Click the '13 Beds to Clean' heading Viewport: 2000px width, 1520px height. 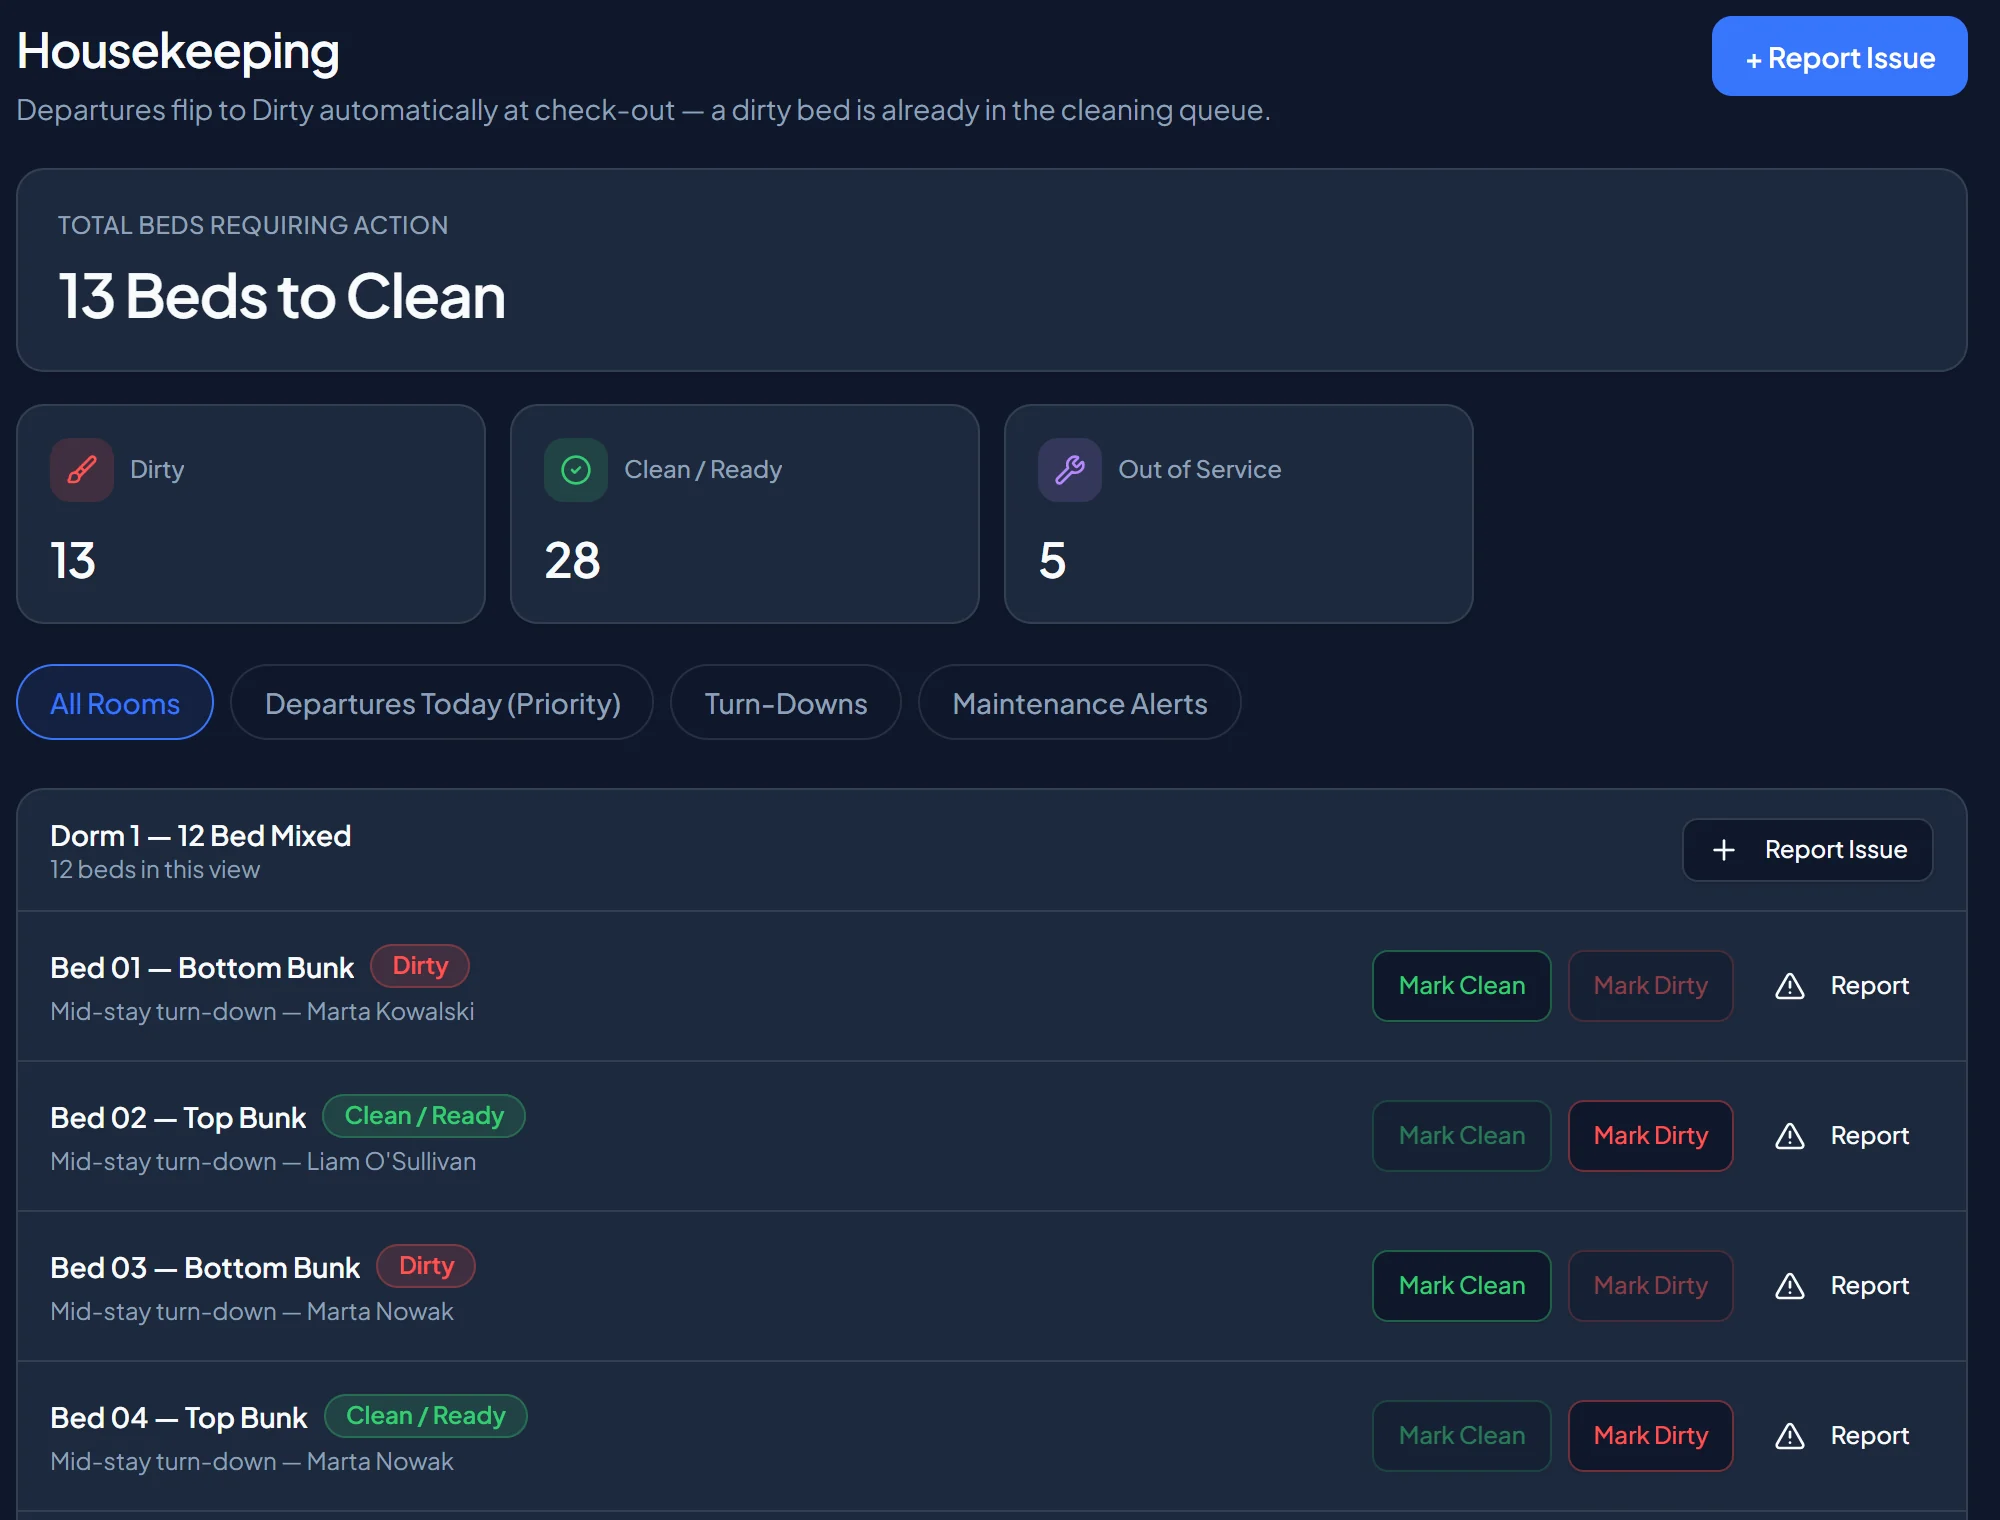(x=282, y=296)
